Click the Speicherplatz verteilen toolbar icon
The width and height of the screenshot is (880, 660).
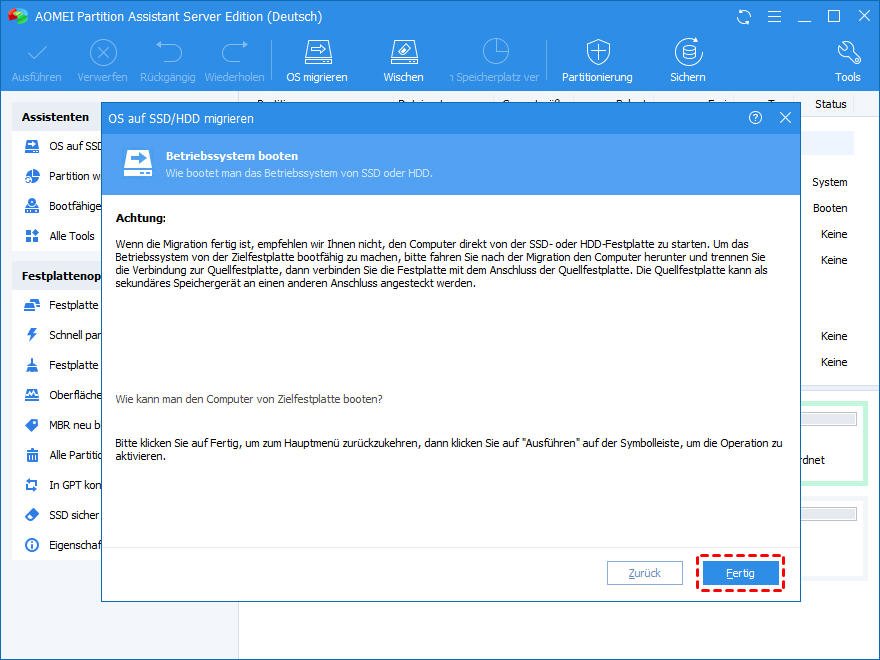click(496, 52)
